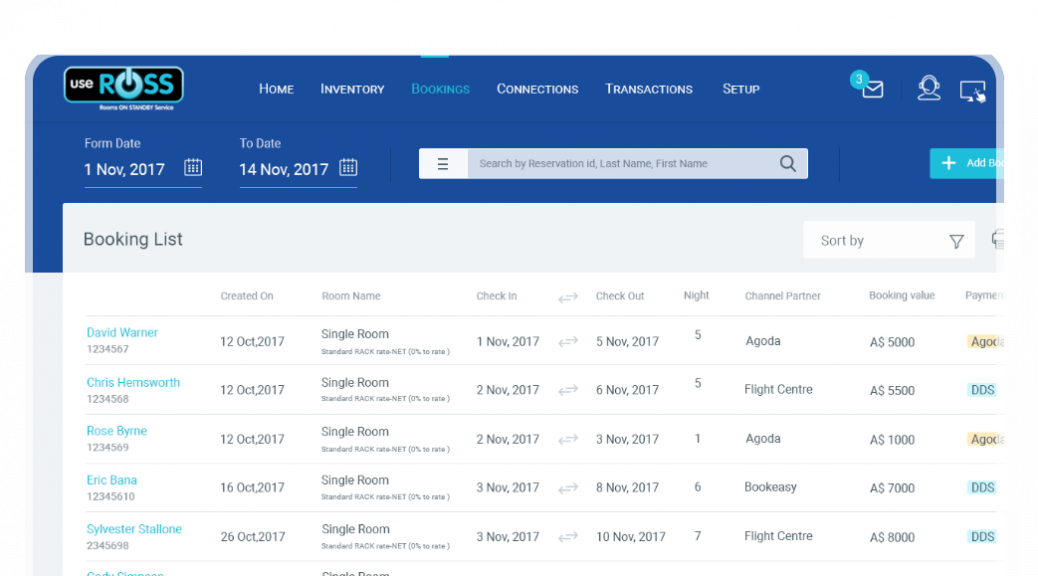Click check-out date 8 Nov, 2017
Screen dimensions: 1038x576
[628, 488]
